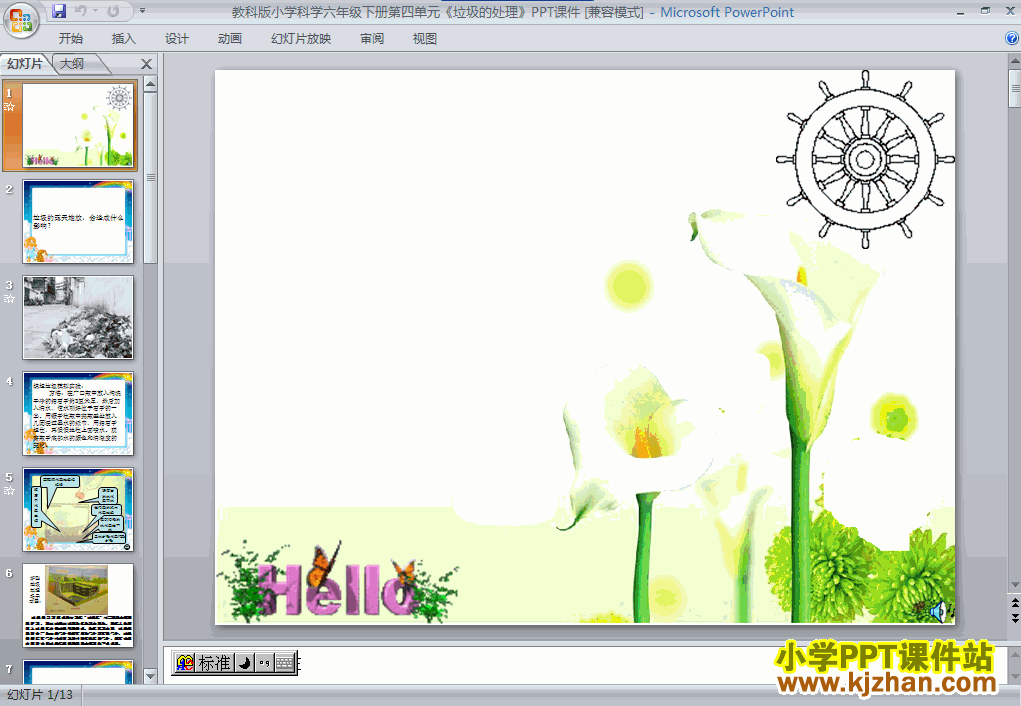Select slide 2 thumbnail

click(x=78, y=221)
